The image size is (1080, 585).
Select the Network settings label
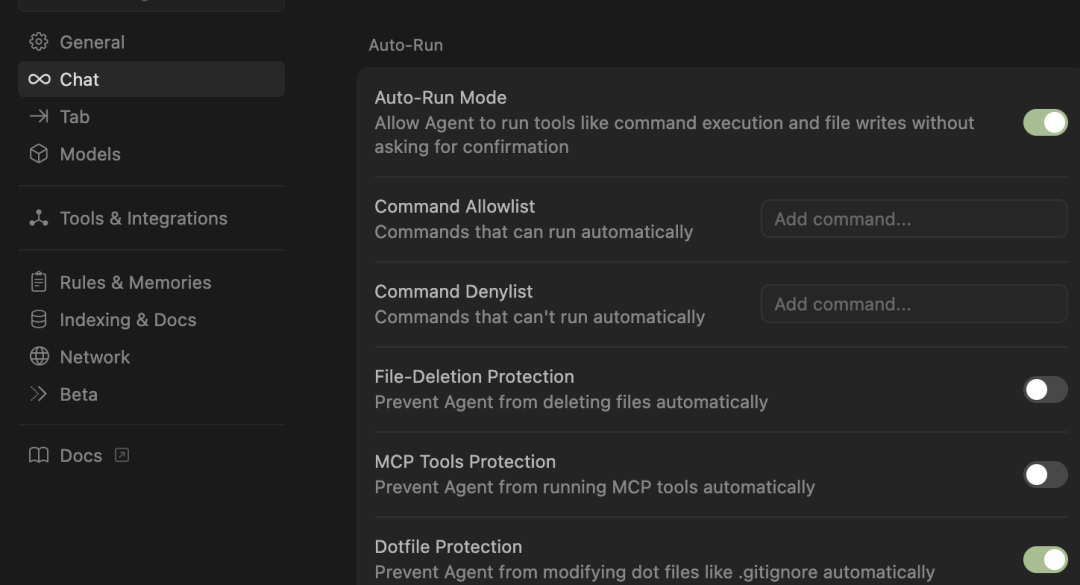point(95,357)
